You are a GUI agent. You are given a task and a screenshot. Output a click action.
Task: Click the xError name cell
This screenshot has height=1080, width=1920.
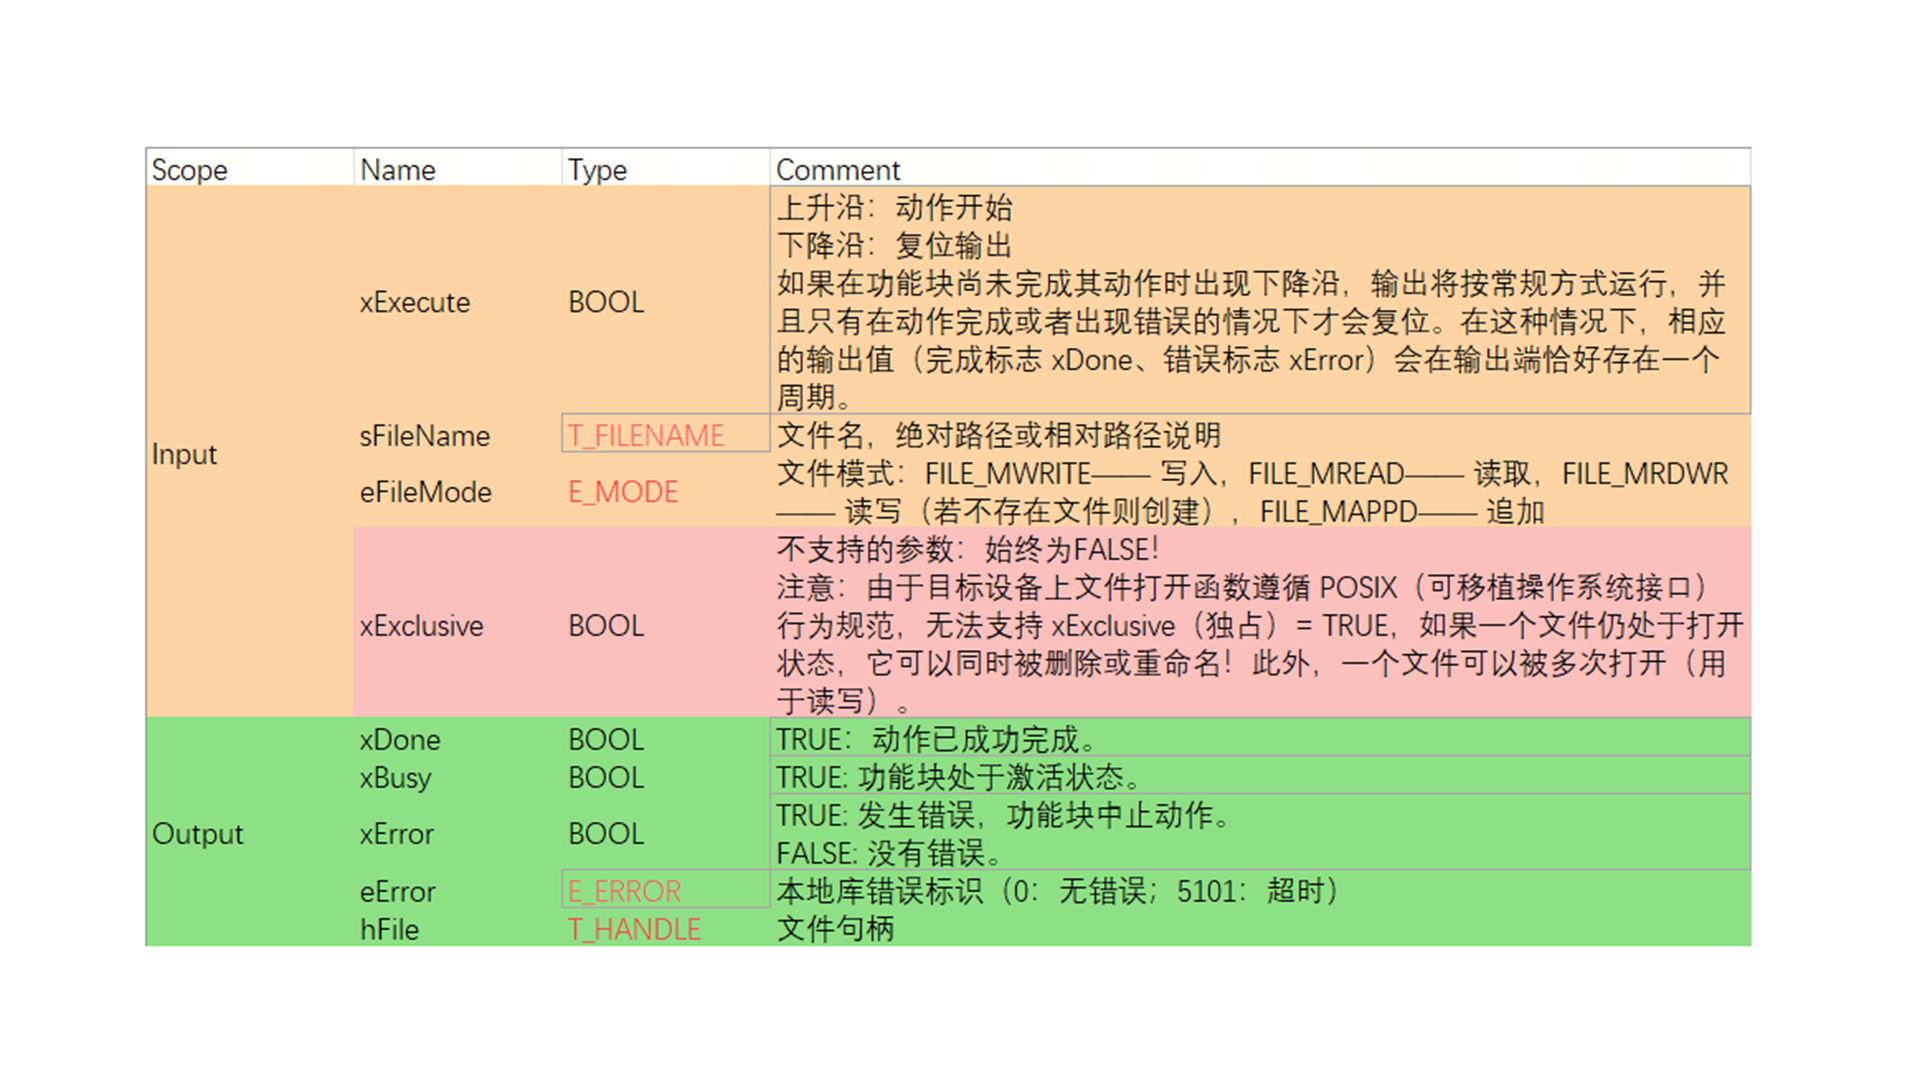click(x=397, y=834)
